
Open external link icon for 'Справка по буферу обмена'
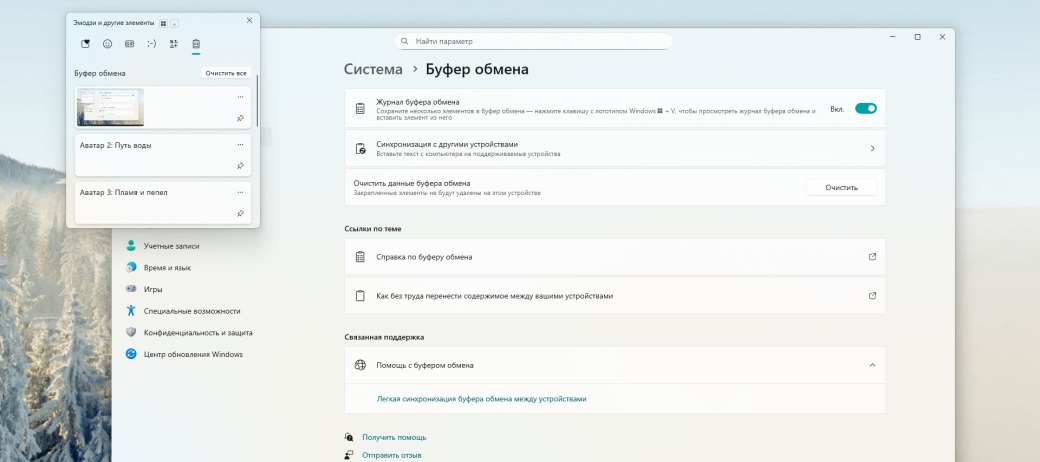tap(872, 257)
